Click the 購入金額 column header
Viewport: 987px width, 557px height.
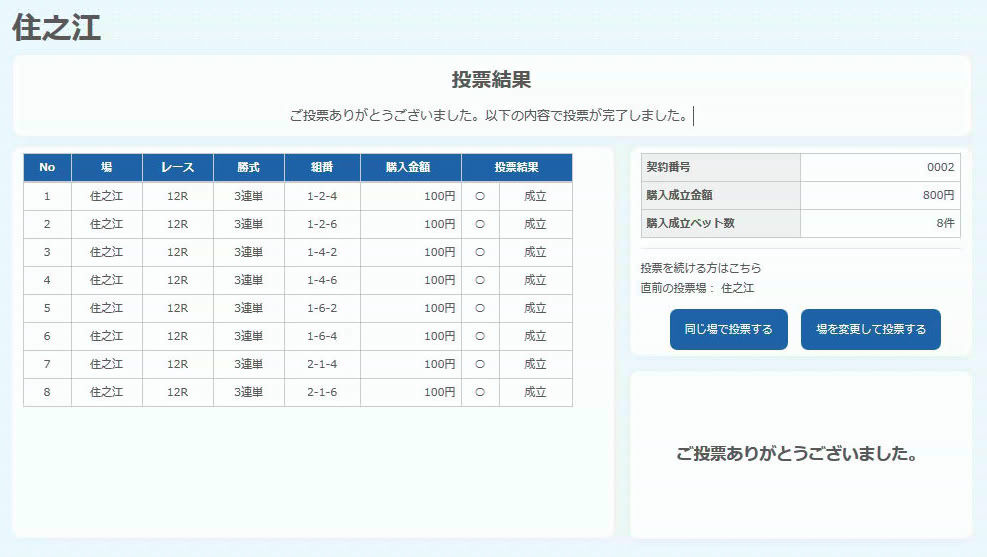pyautogui.click(x=410, y=167)
